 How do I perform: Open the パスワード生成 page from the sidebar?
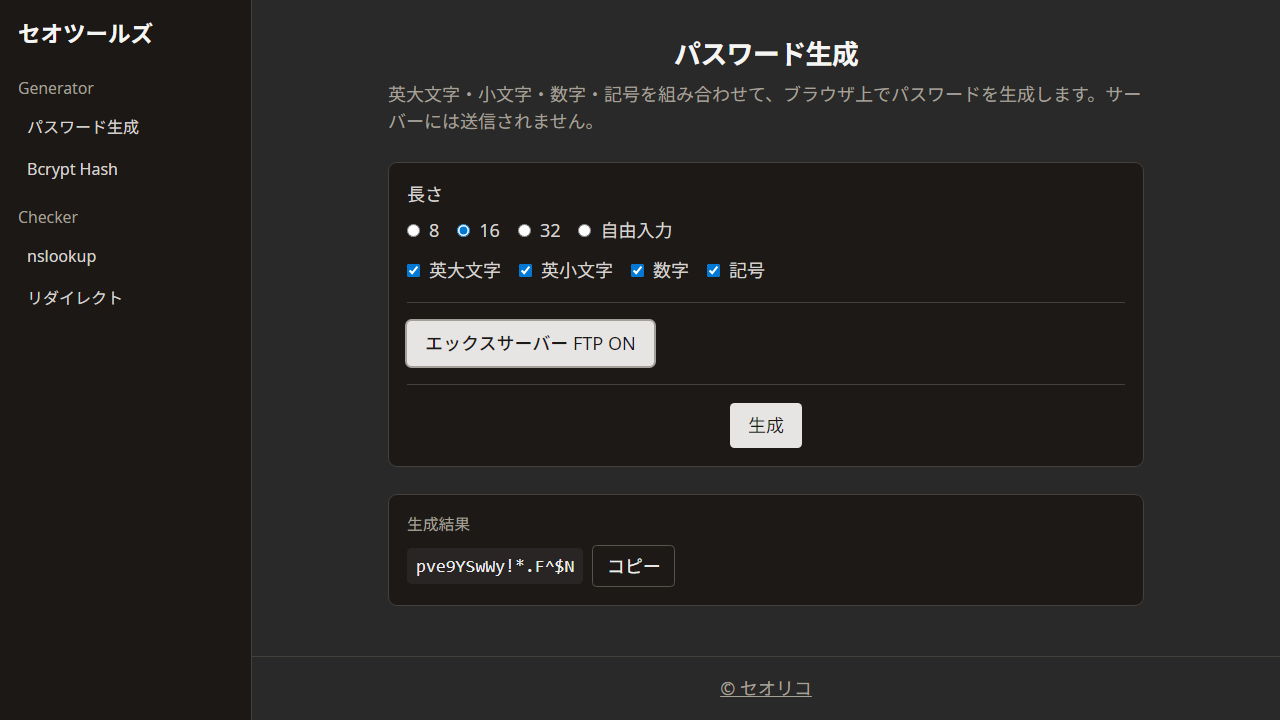pyautogui.click(x=83, y=127)
